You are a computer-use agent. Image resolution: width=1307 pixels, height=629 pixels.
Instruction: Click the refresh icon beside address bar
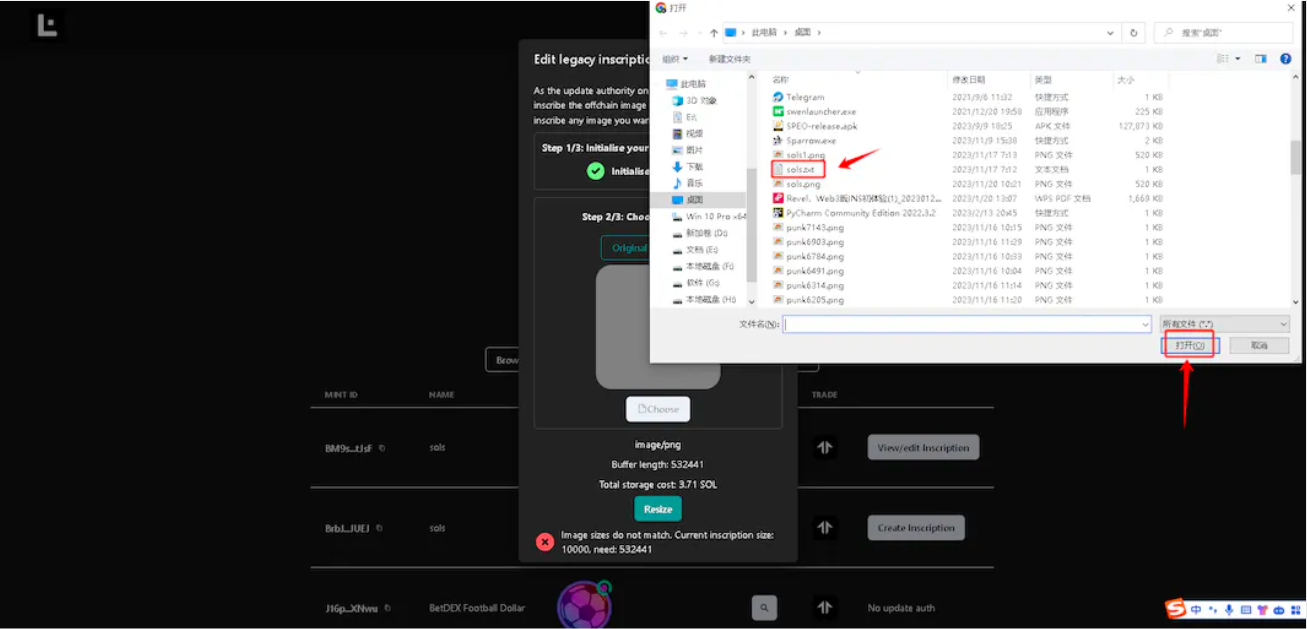pyautogui.click(x=1133, y=33)
